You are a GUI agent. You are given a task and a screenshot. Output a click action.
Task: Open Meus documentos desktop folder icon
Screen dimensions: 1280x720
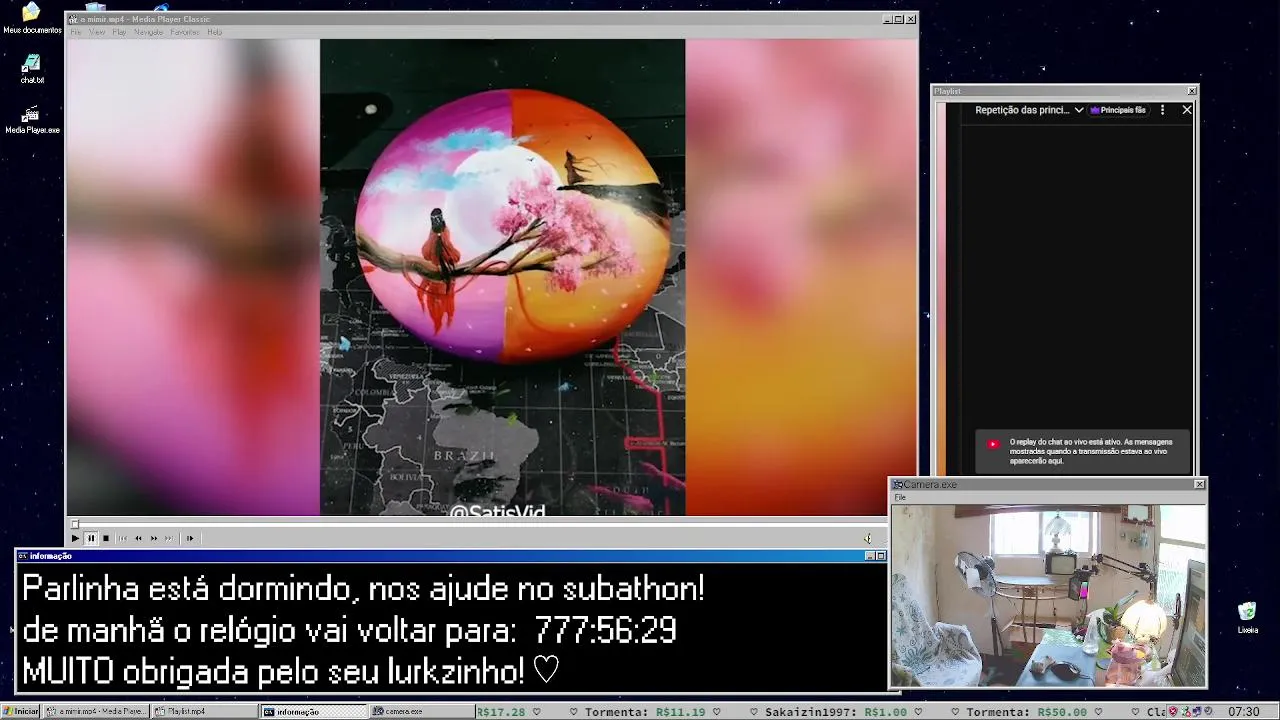31,18
